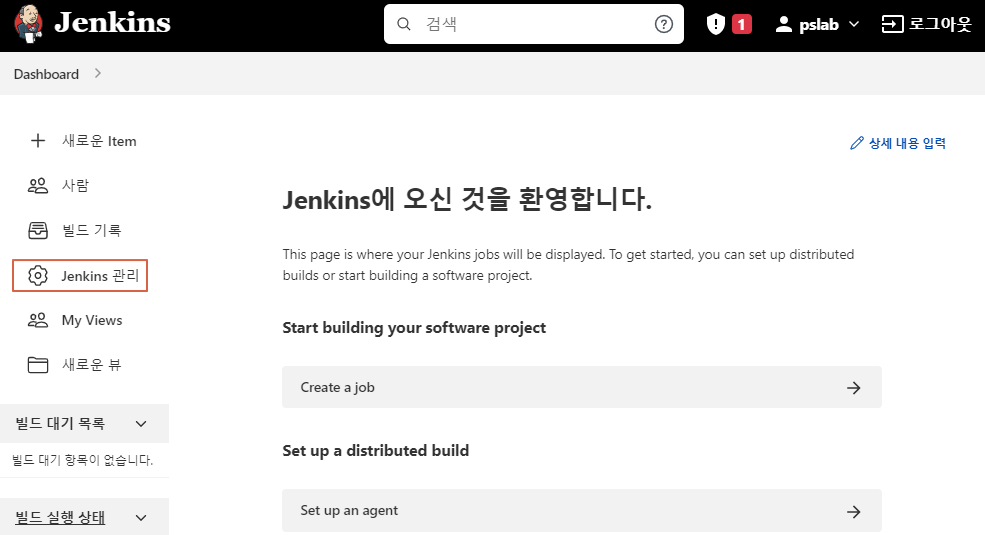Click the gear icon for Jenkins 관리
This screenshot has width=985, height=535.
point(38,276)
